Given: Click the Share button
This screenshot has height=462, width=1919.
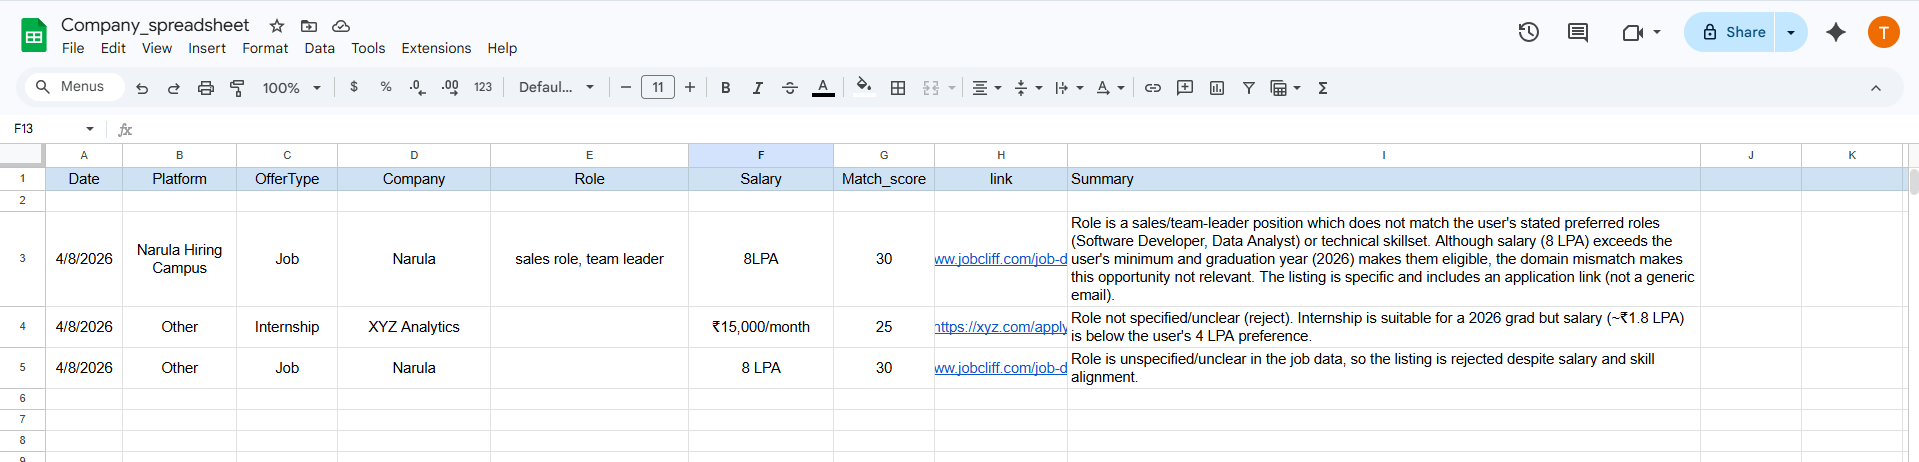Looking at the screenshot, I should pyautogui.click(x=1734, y=32).
